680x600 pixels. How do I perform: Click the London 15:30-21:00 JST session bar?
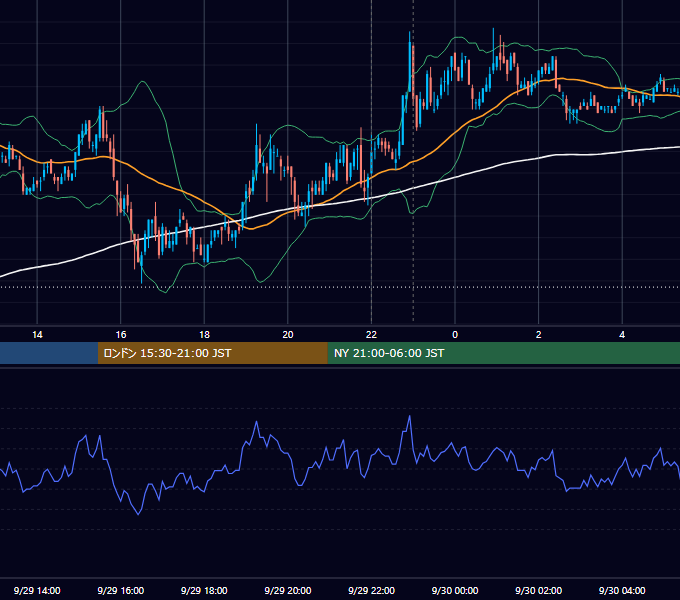212,353
